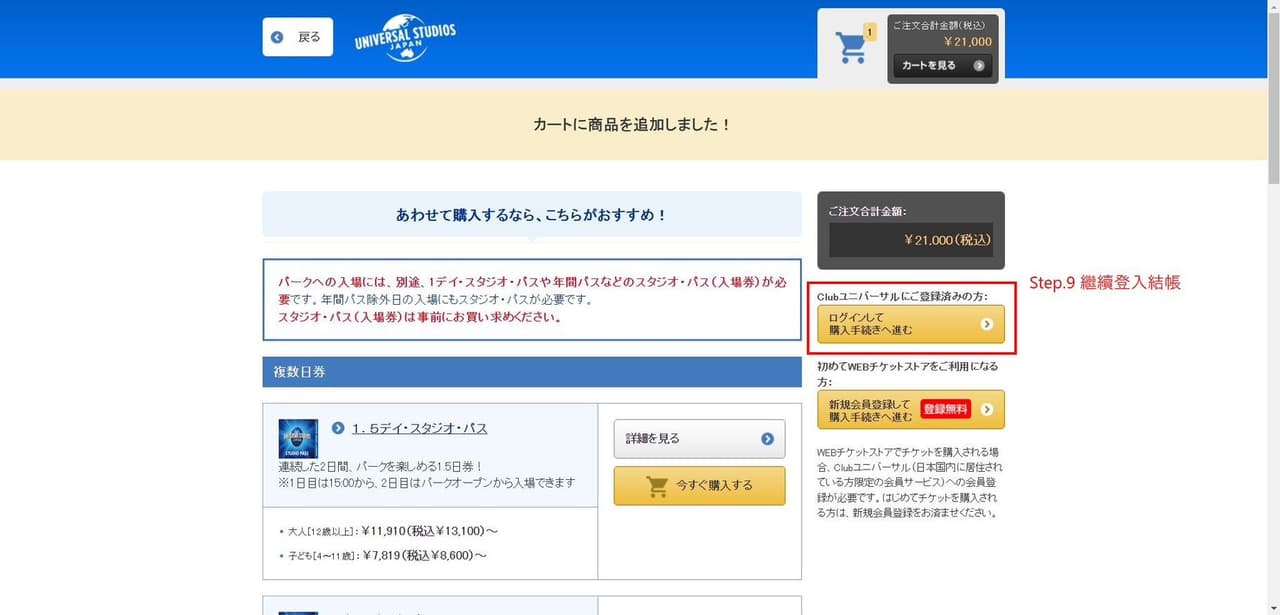This screenshot has width=1280, height=615.
Task: Click the 登録無料 red badge
Action: coord(946,409)
